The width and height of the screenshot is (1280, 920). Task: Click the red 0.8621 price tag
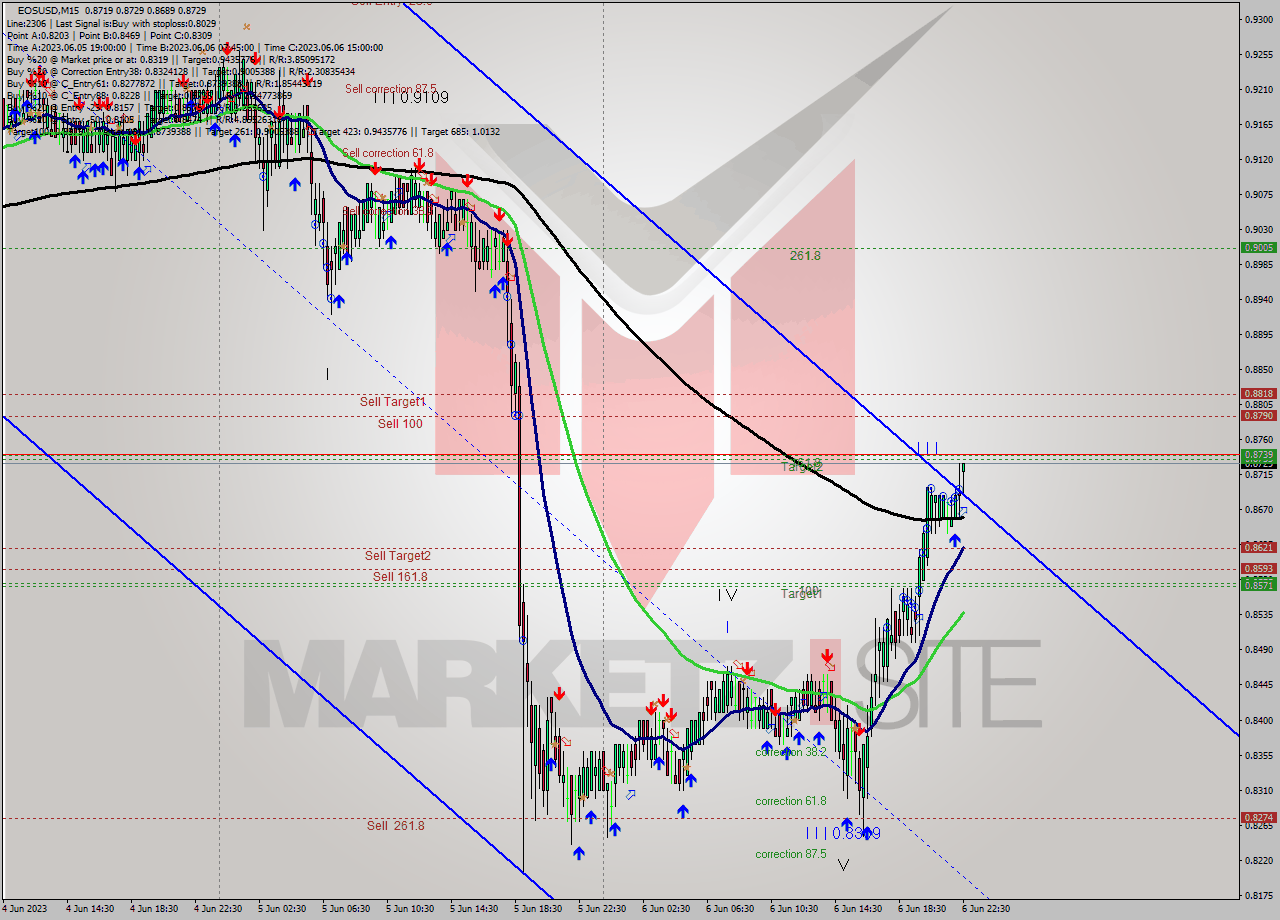click(1258, 547)
